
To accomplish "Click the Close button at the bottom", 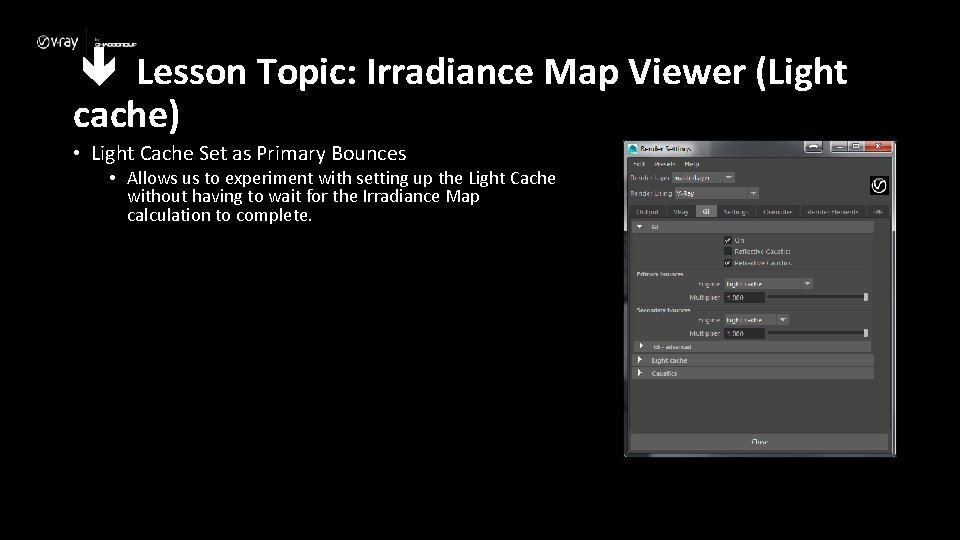I will coord(759,441).
